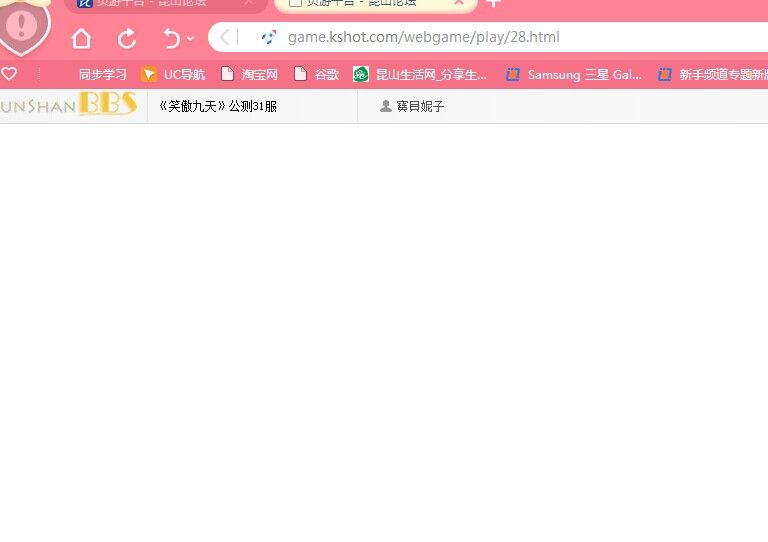Click 《笑傲九天》公测31服 game title
The width and height of the screenshot is (768, 542).
pyautogui.click(x=218, y=106)
